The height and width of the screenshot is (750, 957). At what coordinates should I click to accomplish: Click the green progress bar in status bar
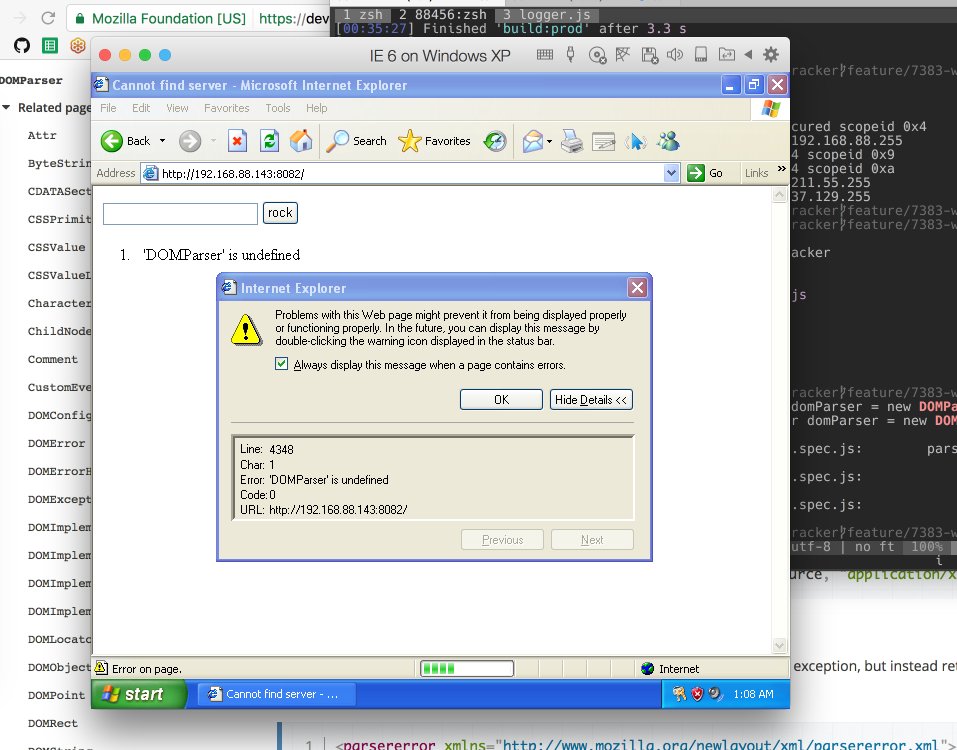click(467, 668)
